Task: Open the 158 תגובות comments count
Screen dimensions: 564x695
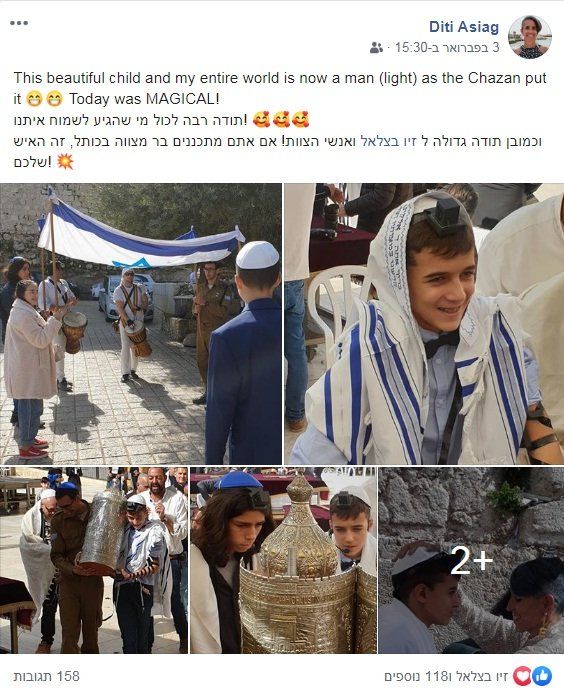Action: tap(46, 676)
